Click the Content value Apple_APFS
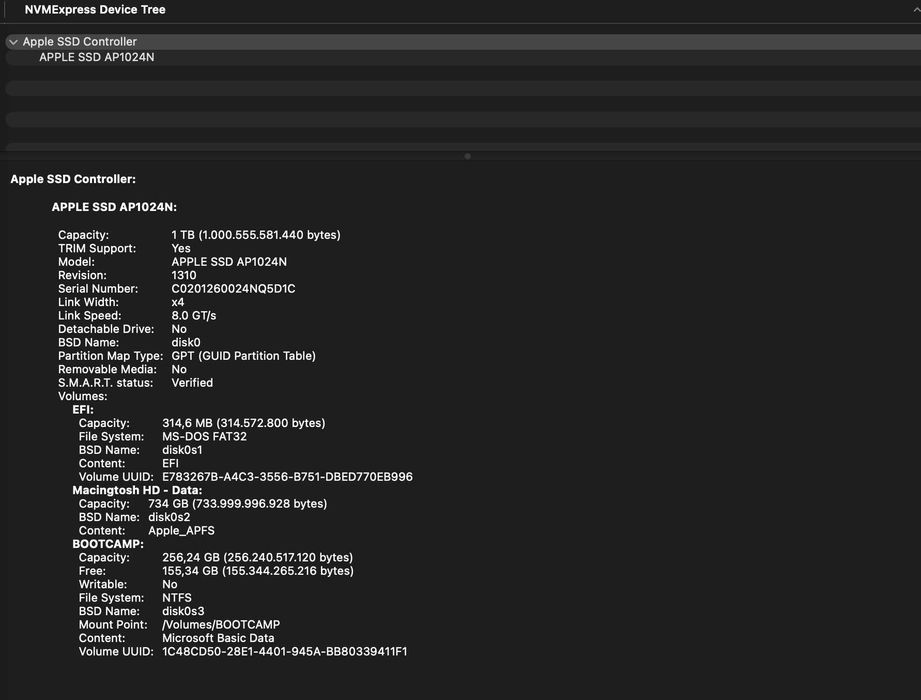This screenshot has width=921, height=700. (181, 531)
